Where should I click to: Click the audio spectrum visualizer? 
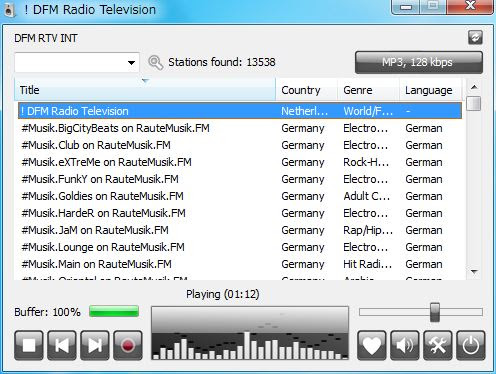(x=250, y=333)
